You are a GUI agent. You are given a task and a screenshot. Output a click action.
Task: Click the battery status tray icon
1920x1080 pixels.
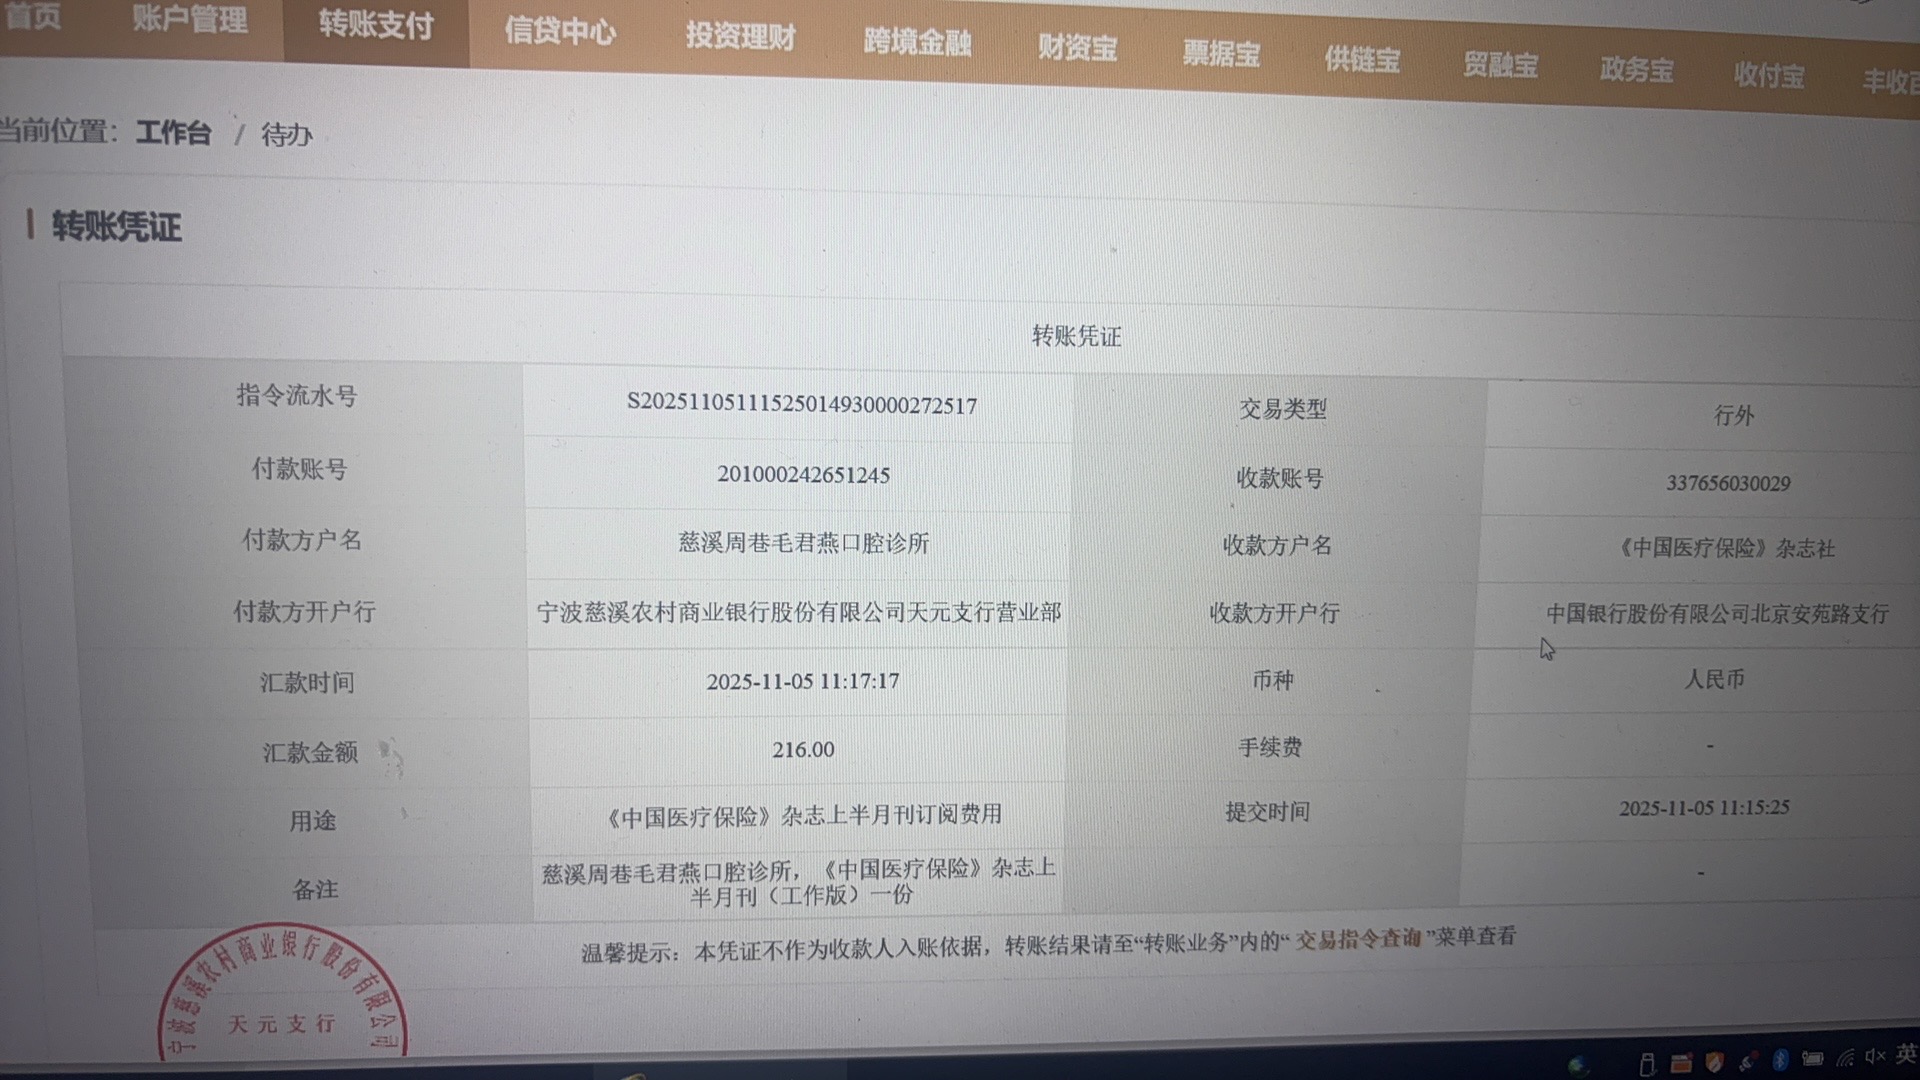[1813, 1058]
